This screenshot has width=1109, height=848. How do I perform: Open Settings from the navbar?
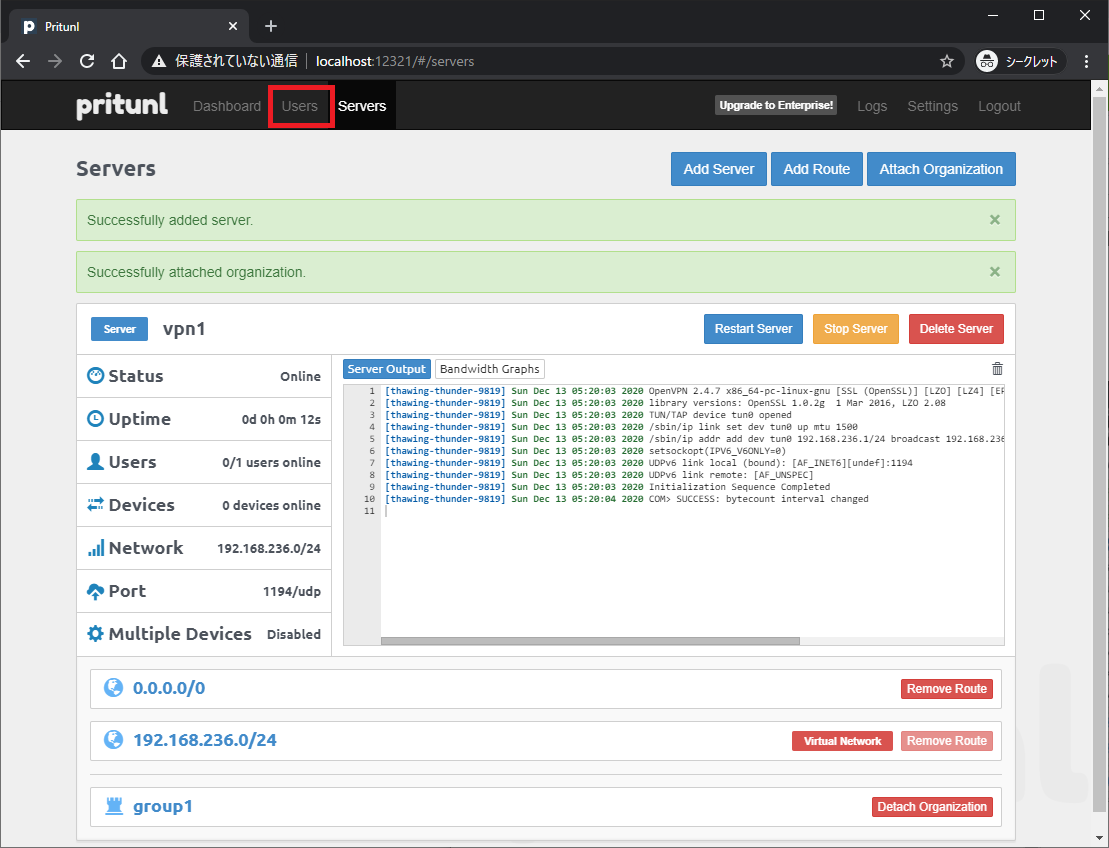click(933, 106)
